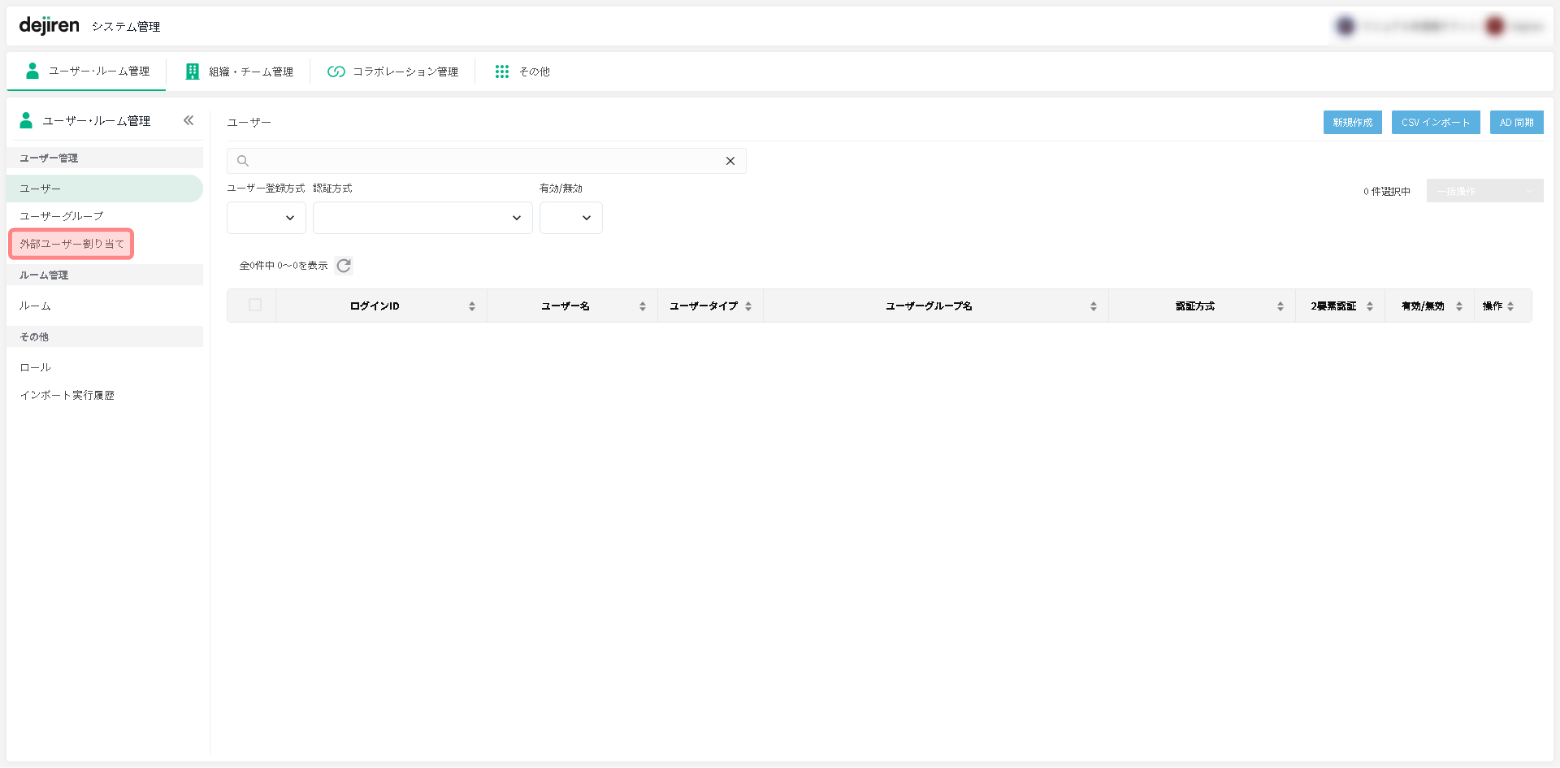Click the 新規作成 button
The image size is (1560, 768).
click(1352, 122)
